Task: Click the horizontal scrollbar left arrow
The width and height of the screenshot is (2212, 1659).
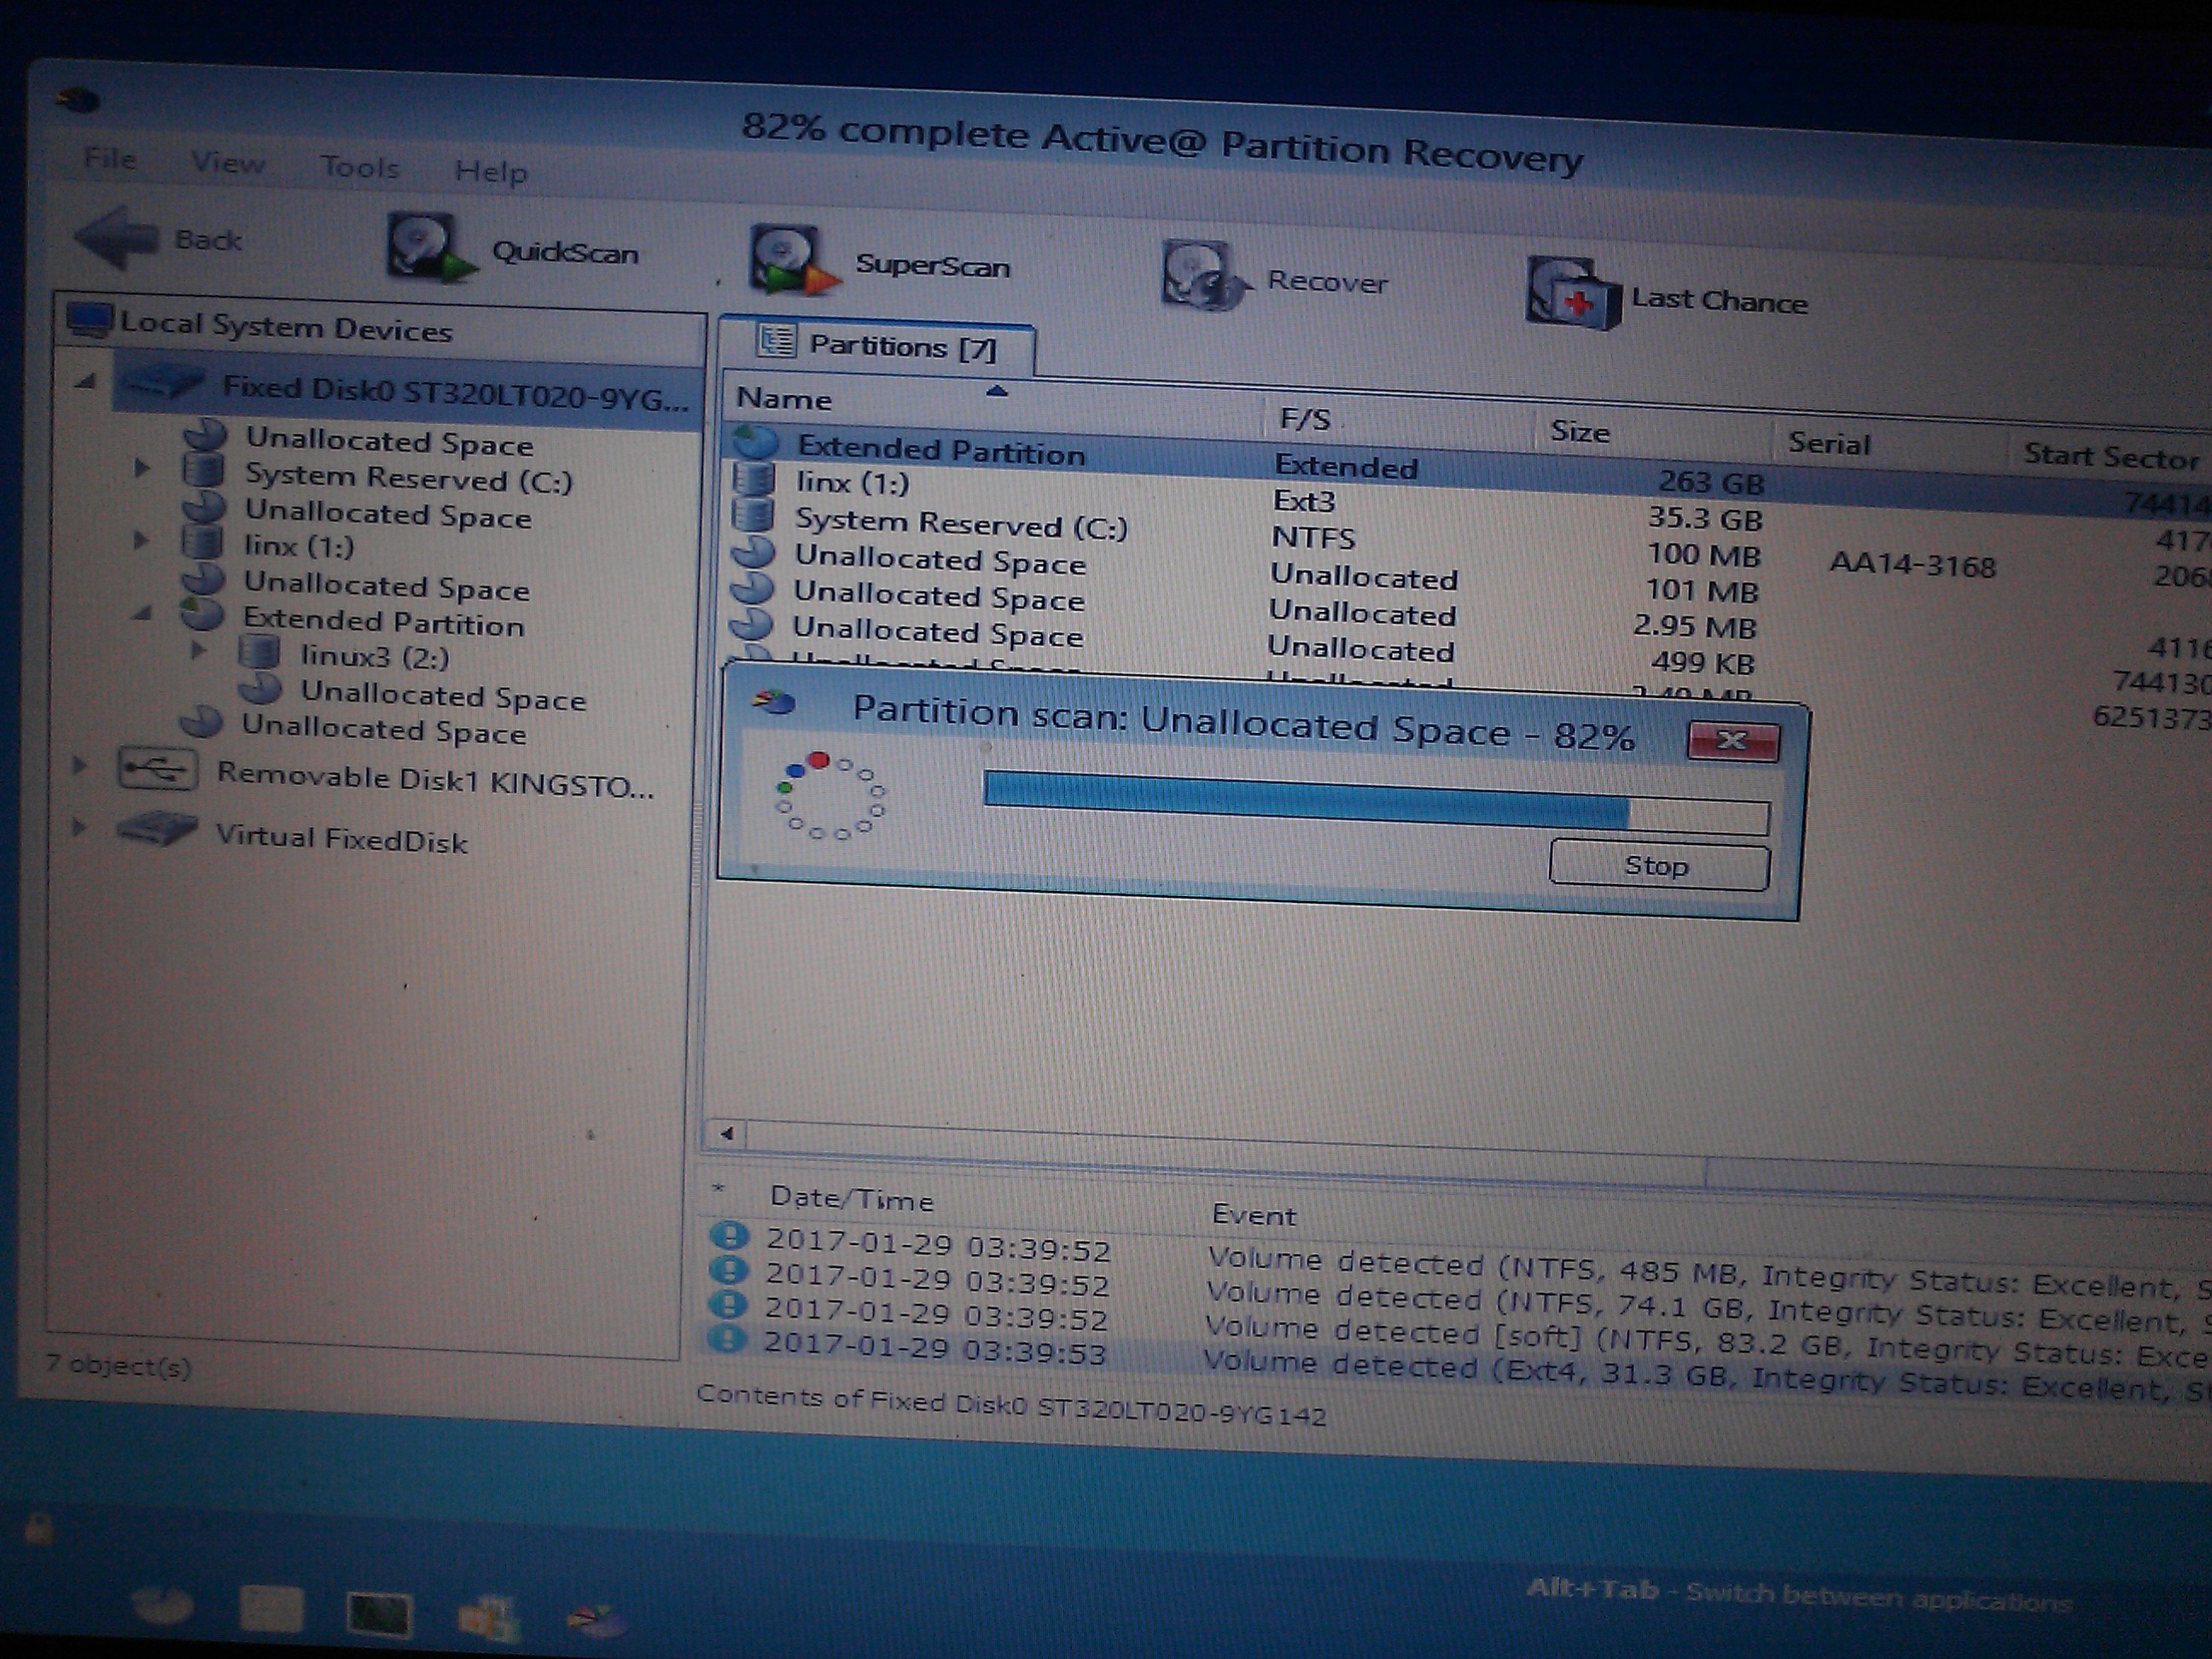Action: [x=727, y=1133]
